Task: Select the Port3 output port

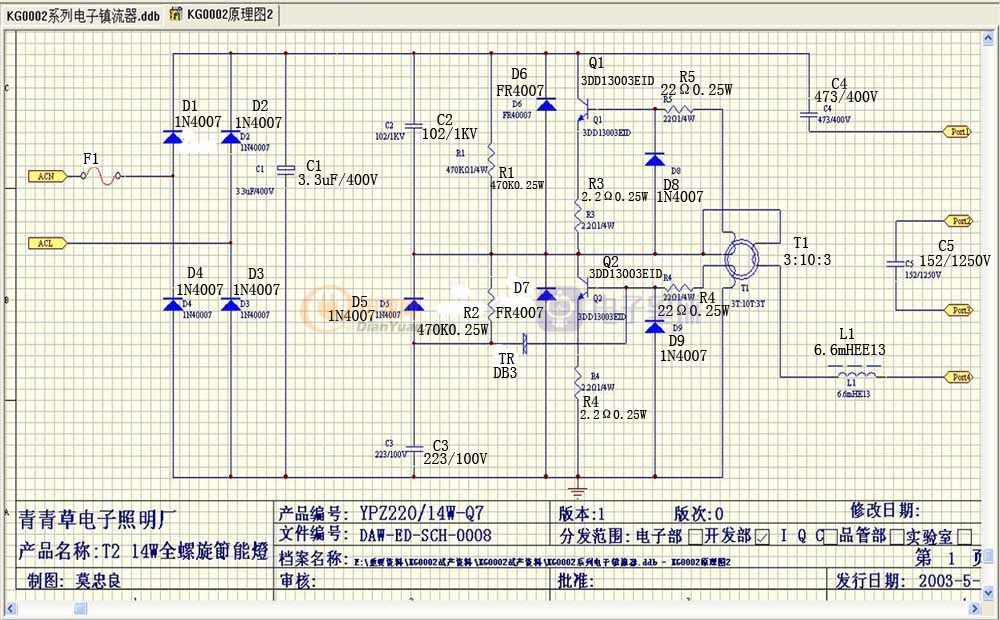Action: coord(959,310)
